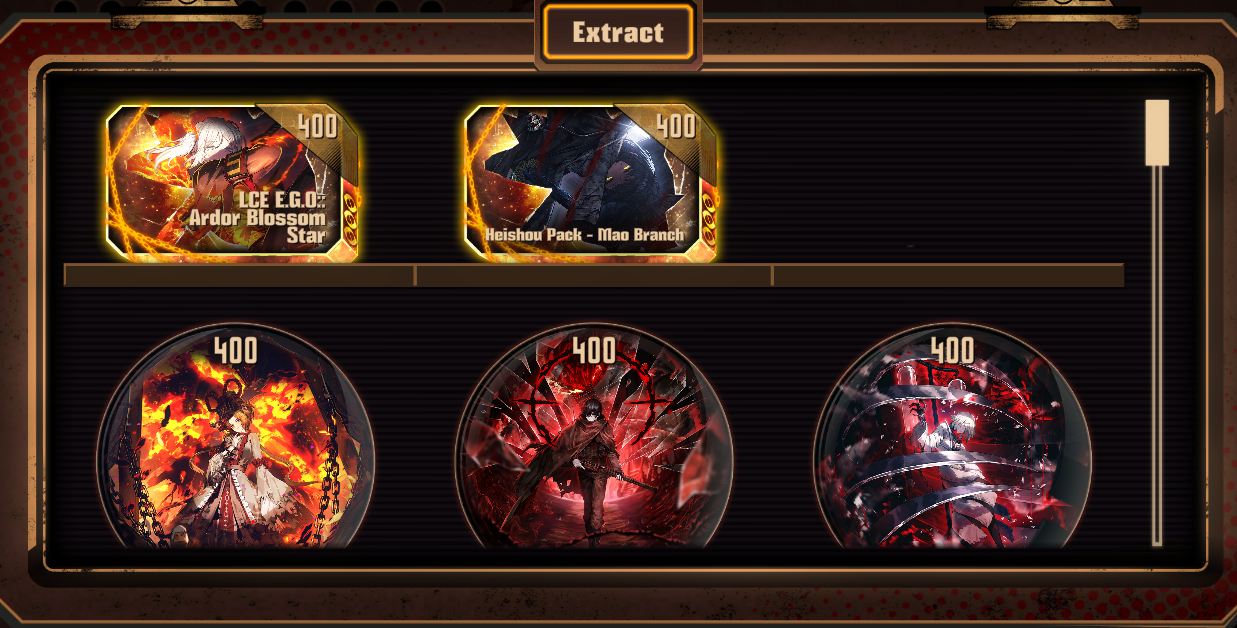Image resolution: width=1237 pixels, height=628 pixels.
Task: Click the brown shelf bar under Heishou Pack card
Action: (594, 275)
